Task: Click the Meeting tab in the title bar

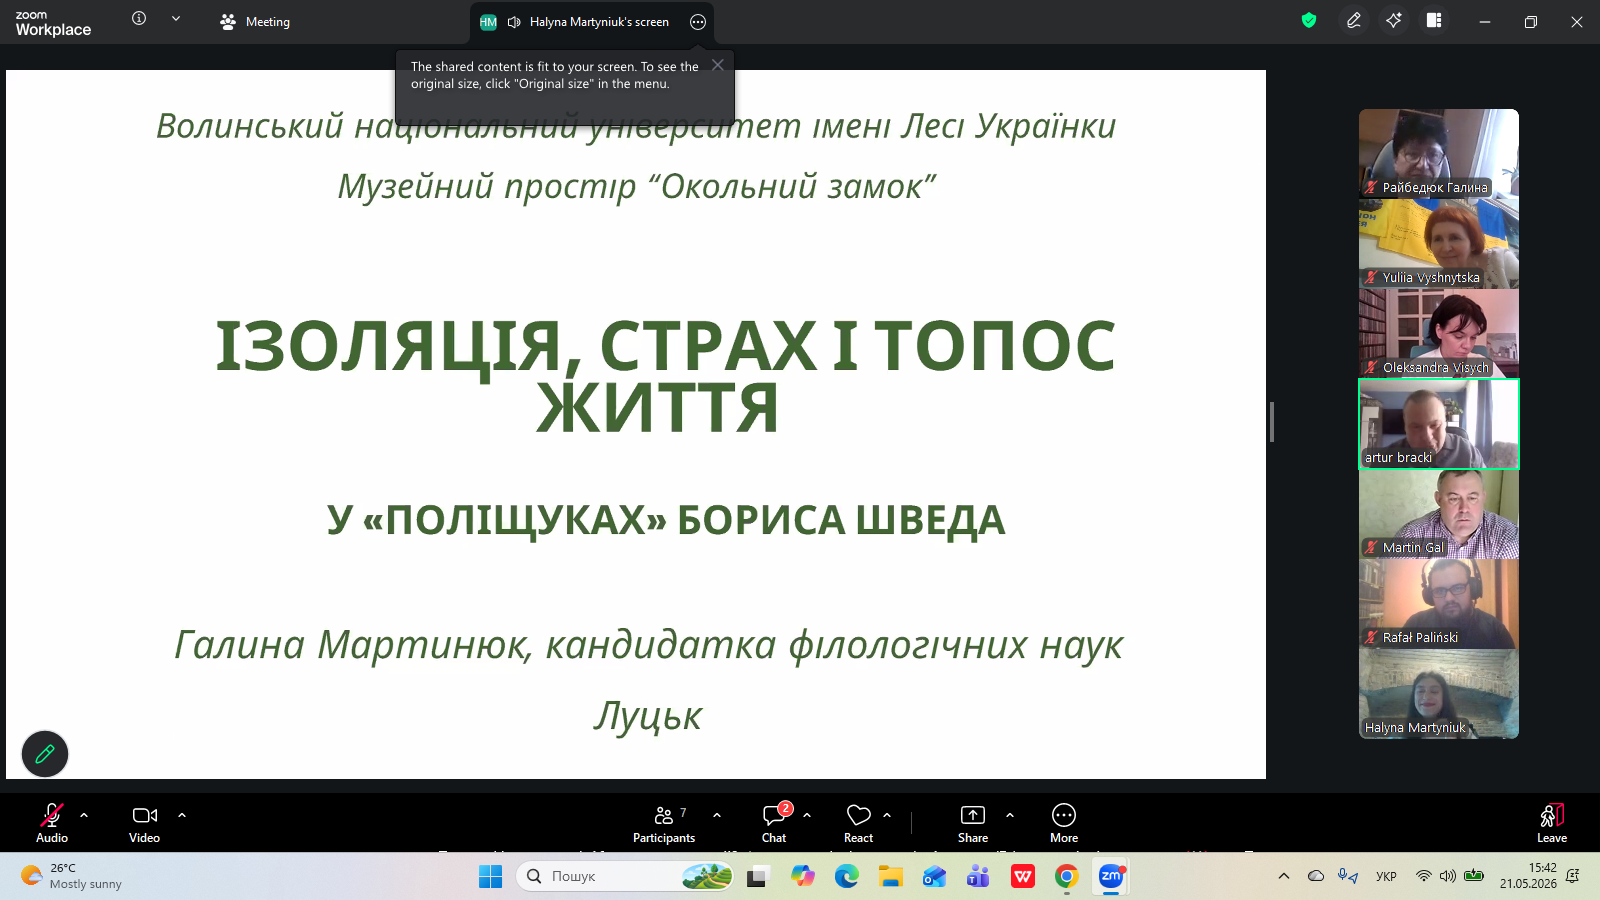Action: coord(255,22)
